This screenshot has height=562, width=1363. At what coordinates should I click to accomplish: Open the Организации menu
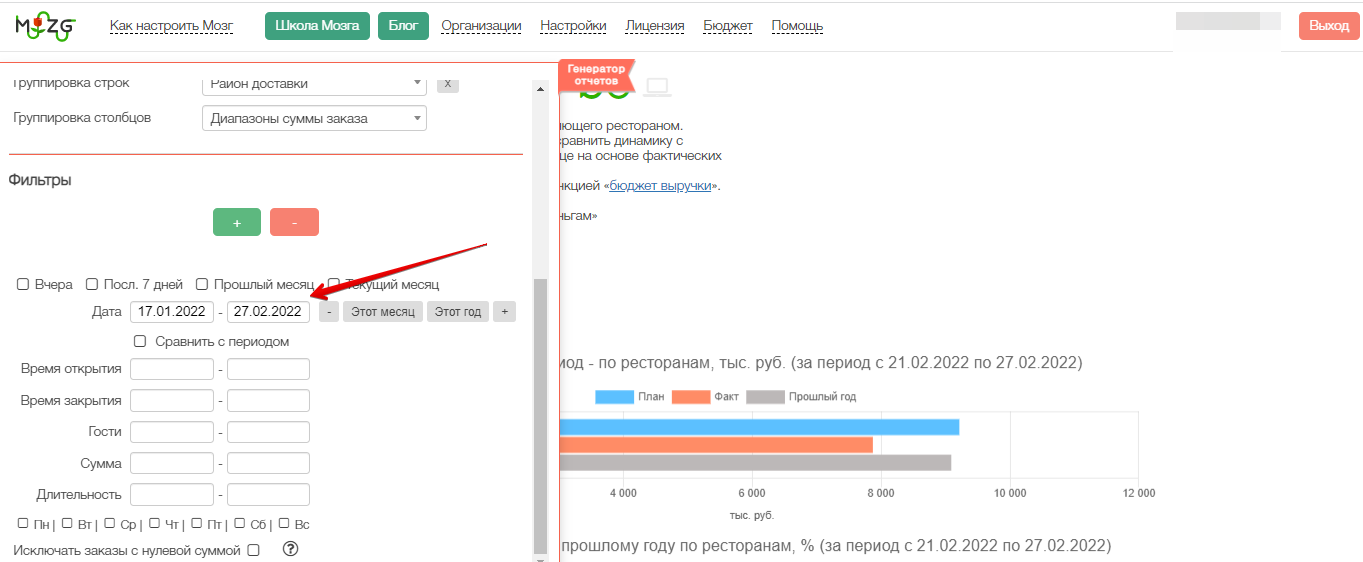(x=481, y=26)
